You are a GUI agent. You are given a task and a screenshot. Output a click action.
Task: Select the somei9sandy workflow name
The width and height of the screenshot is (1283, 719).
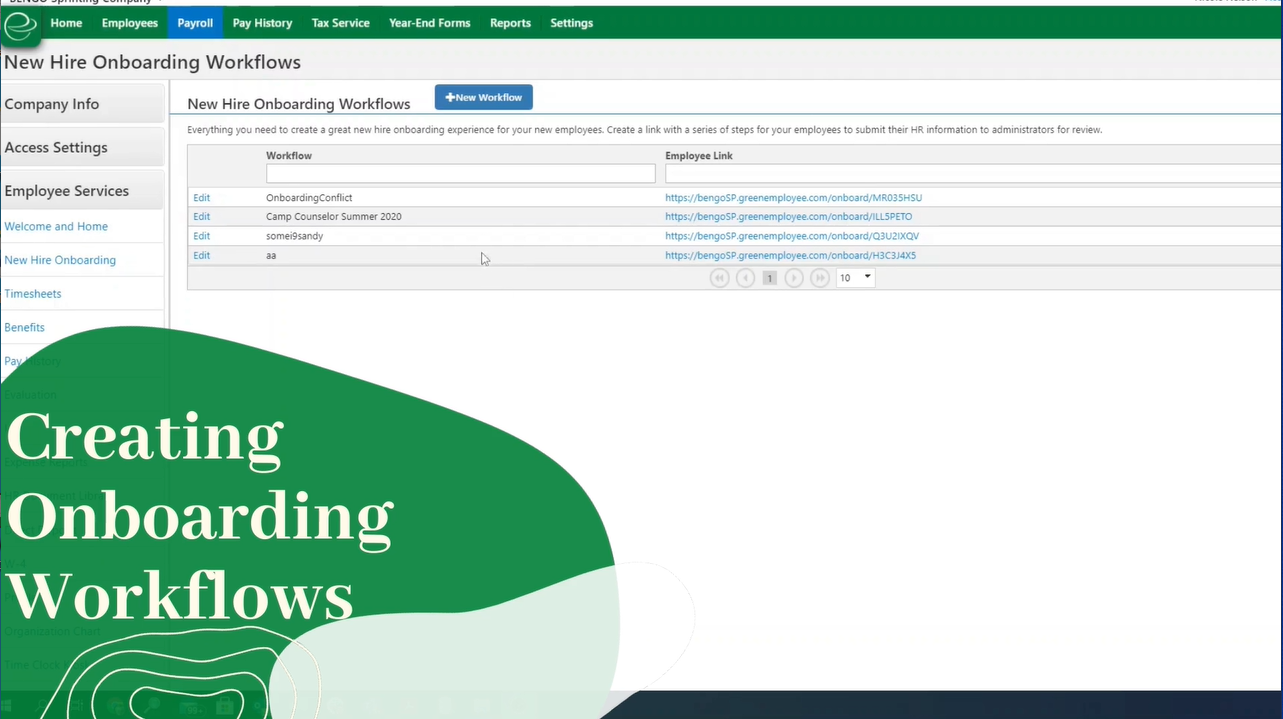coord(294,236)
